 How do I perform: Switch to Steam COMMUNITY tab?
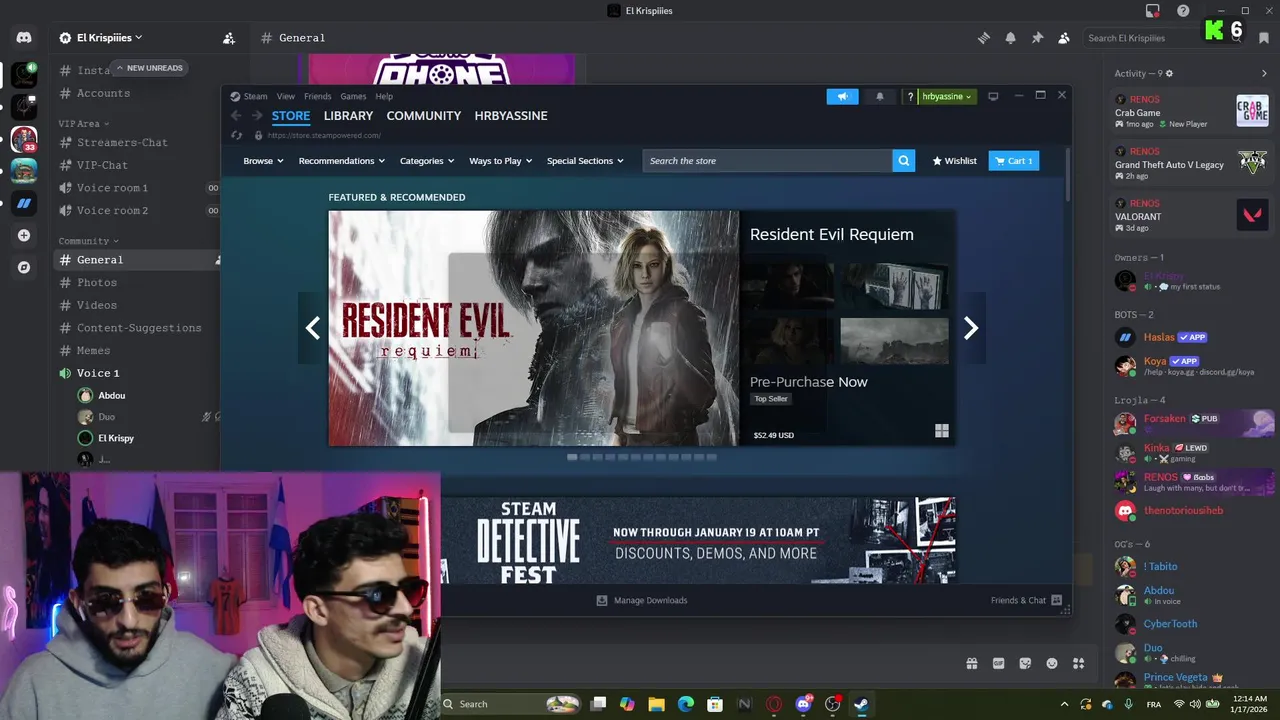point(424,116)
